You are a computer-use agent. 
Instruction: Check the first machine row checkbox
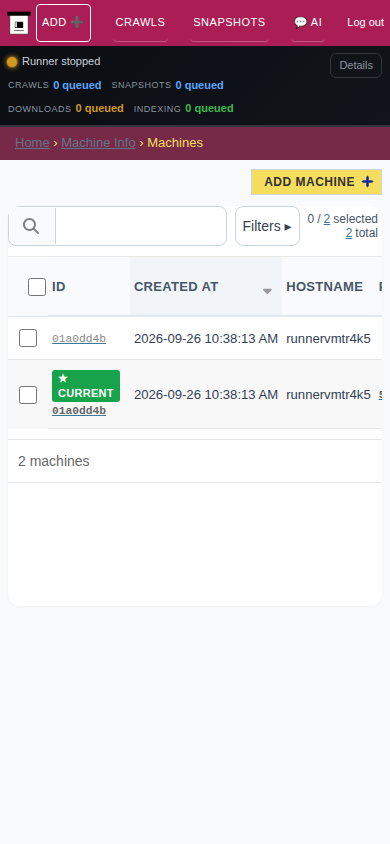[x=28, y=338]
